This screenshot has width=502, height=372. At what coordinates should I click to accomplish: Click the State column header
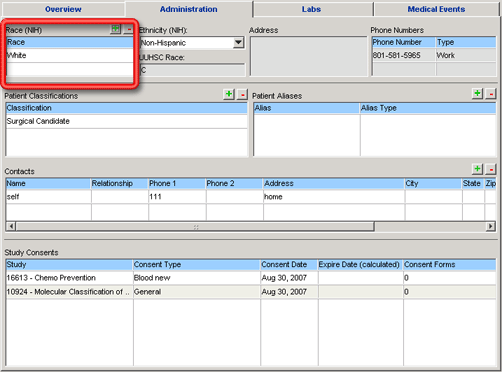coord(473,183)
